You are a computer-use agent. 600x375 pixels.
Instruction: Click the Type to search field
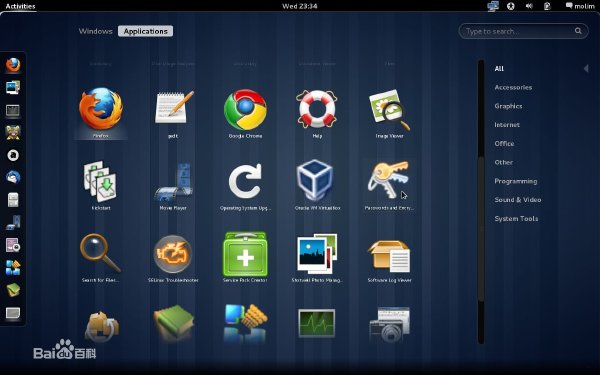click(x=523, y=31)
